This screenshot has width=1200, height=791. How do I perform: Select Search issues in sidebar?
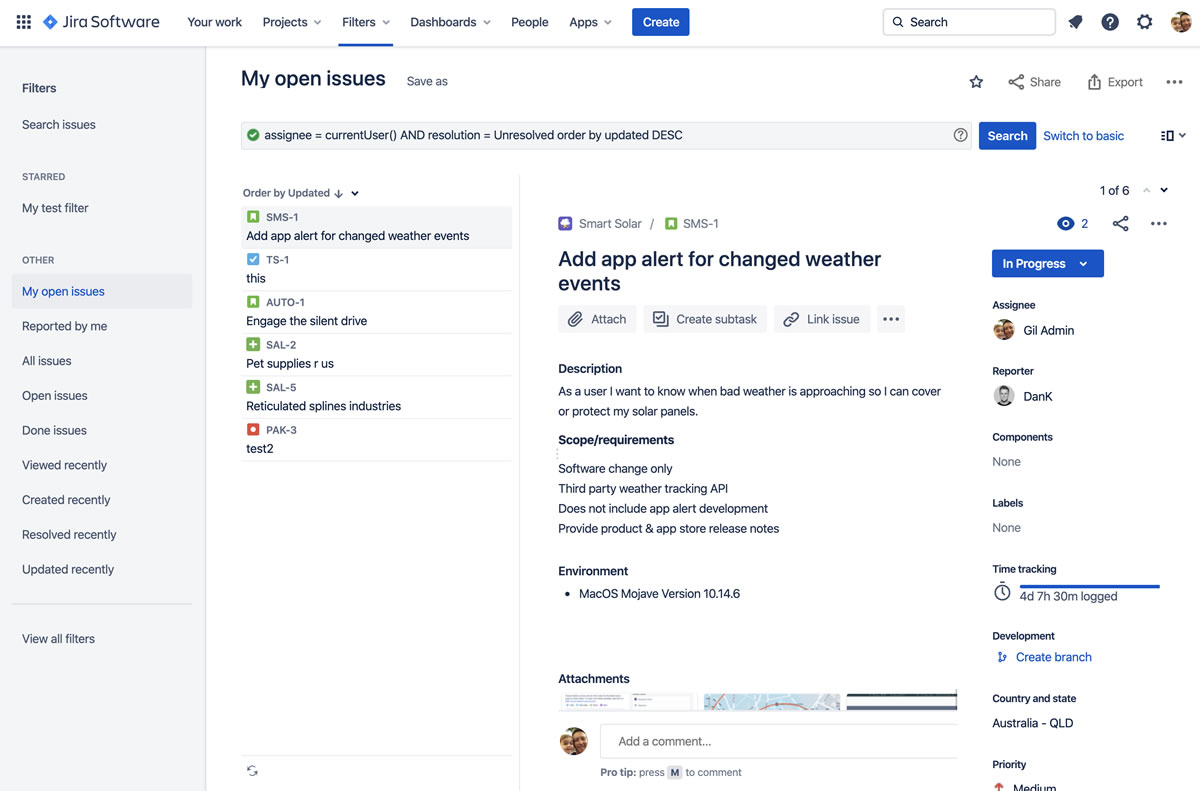click(59, 125)
